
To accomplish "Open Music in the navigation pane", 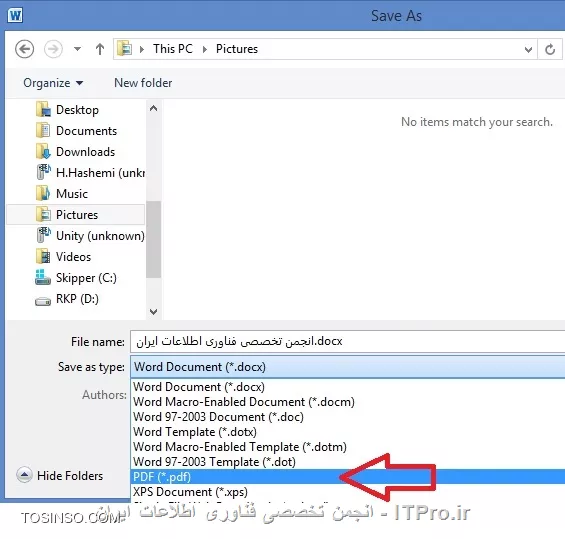I will click(72, 194).
